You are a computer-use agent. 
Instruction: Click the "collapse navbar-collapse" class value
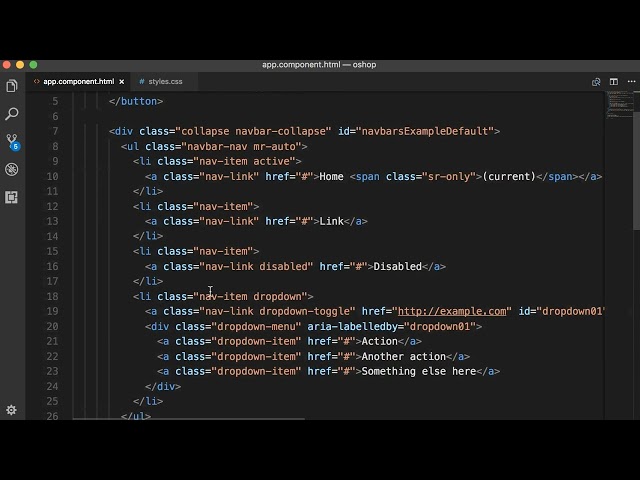[253, 131]
